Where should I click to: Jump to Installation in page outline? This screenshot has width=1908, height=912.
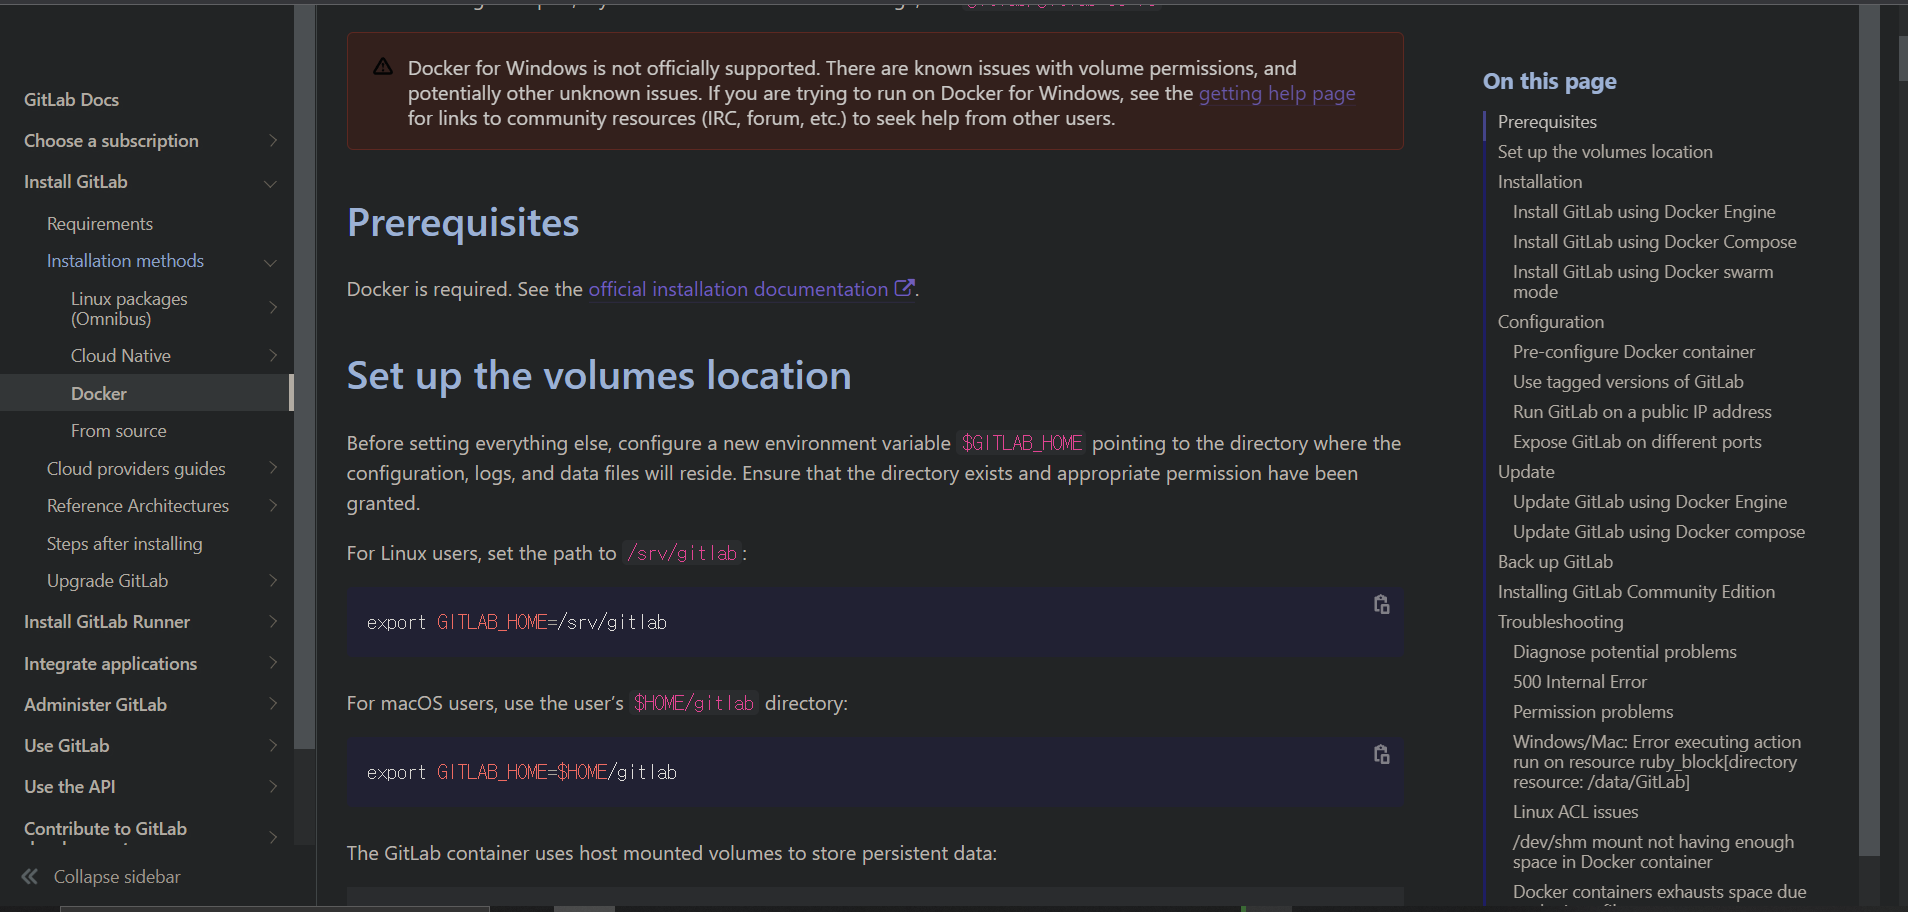coord(1540,182)
